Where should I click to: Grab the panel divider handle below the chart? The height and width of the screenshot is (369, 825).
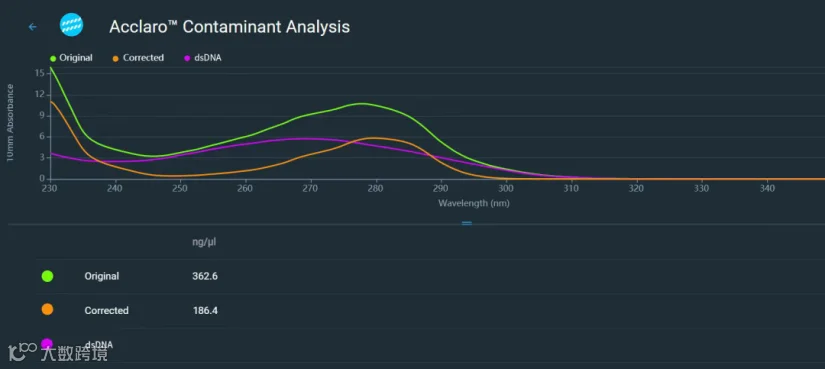467,223
